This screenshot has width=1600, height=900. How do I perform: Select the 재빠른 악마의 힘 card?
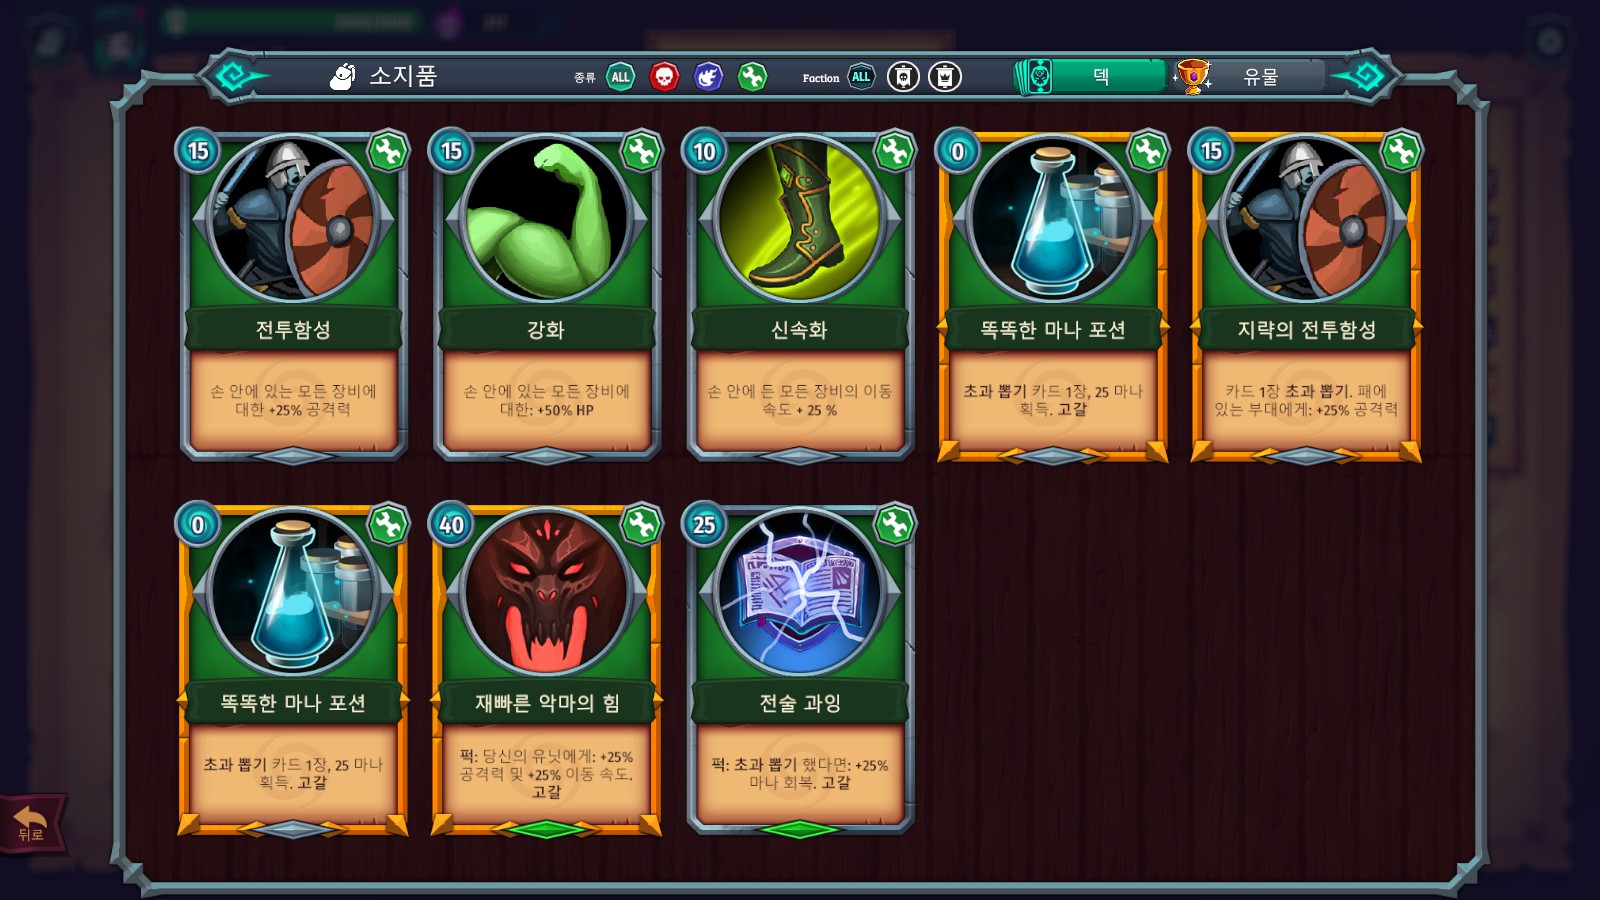point(546,669)
